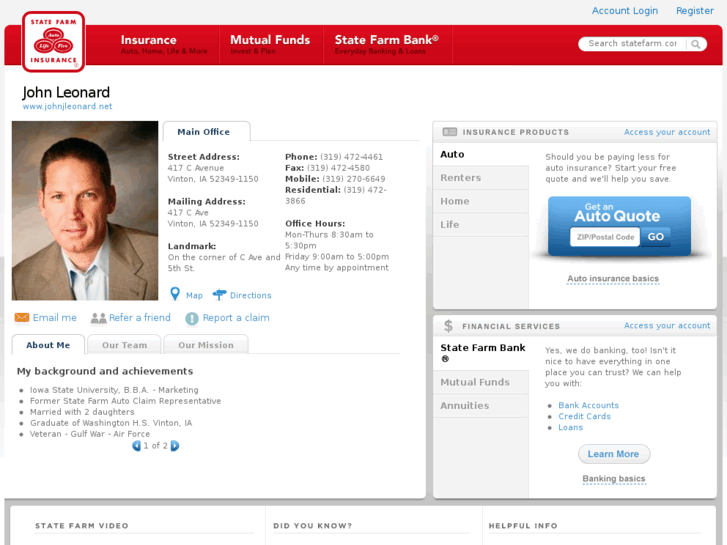Screen dimensions: 727x545
Task: Click the Register link
Action: [x=695, y=11]
